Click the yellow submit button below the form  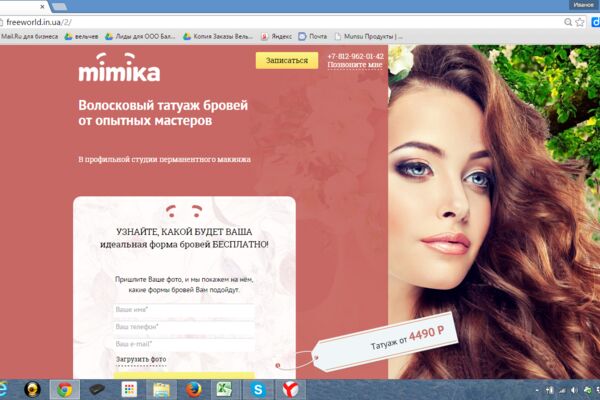[184, 376]
